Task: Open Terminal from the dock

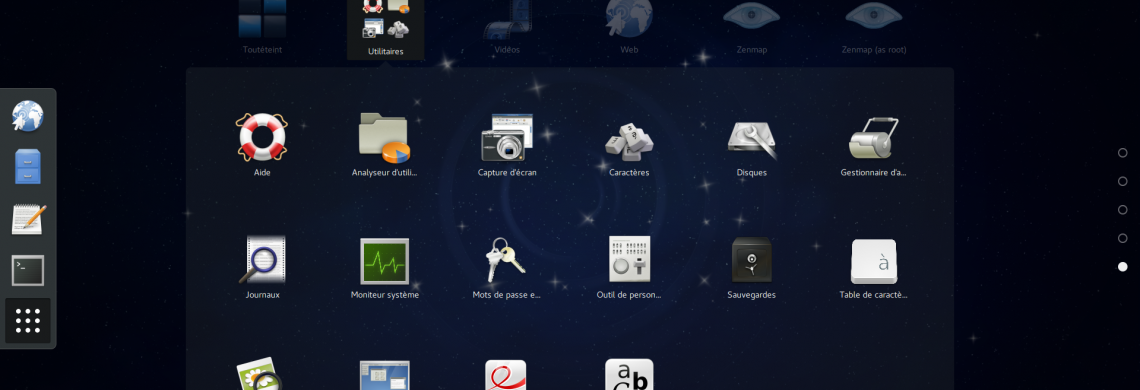Action: coord(28,270)
